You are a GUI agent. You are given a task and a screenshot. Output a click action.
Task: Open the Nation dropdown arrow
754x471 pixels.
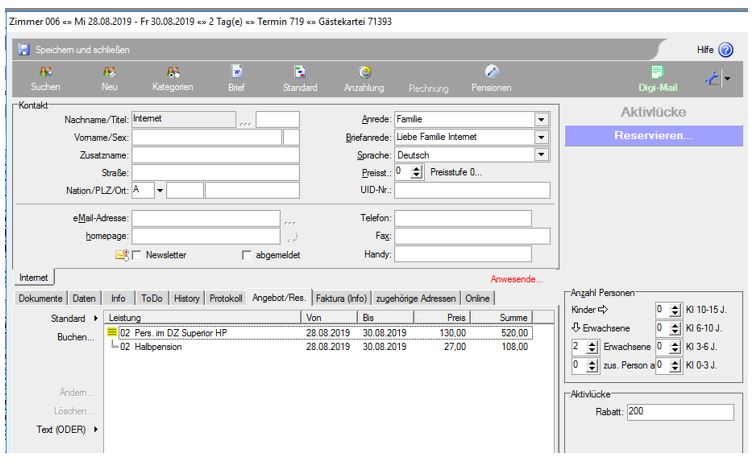(160, 191)
